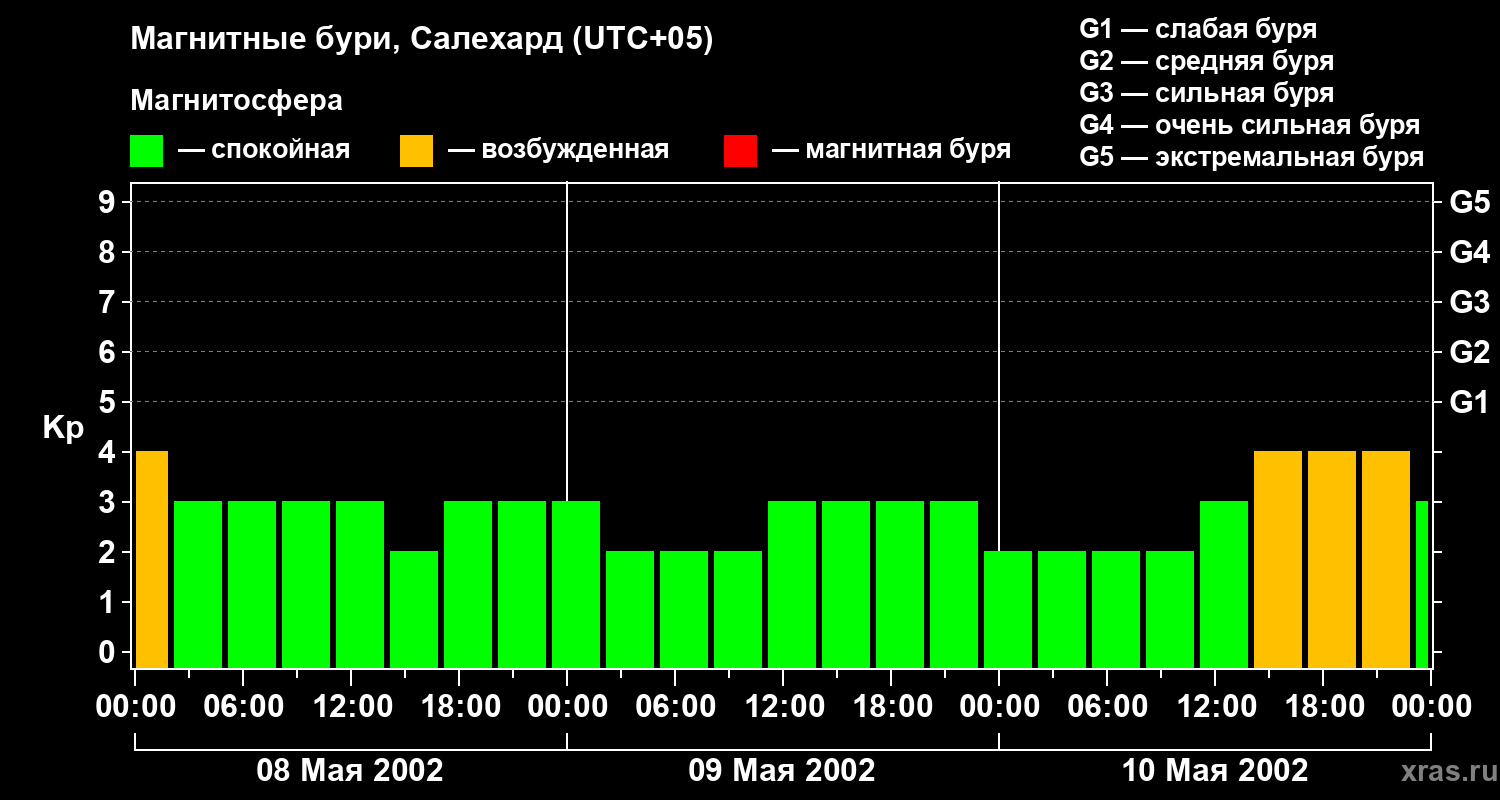The image size is (1500, 800).
Task: Click the last orange bar on 10 May
Action: (x=1386, y=560)
